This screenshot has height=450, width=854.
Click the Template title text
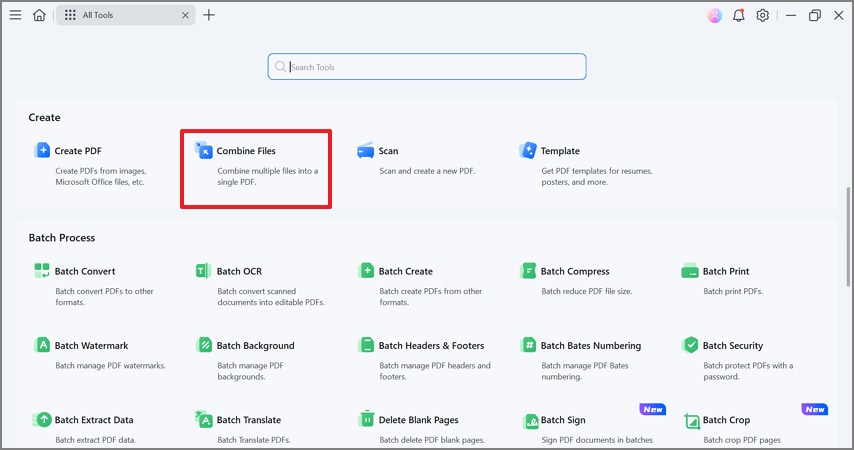pos(560,151)
